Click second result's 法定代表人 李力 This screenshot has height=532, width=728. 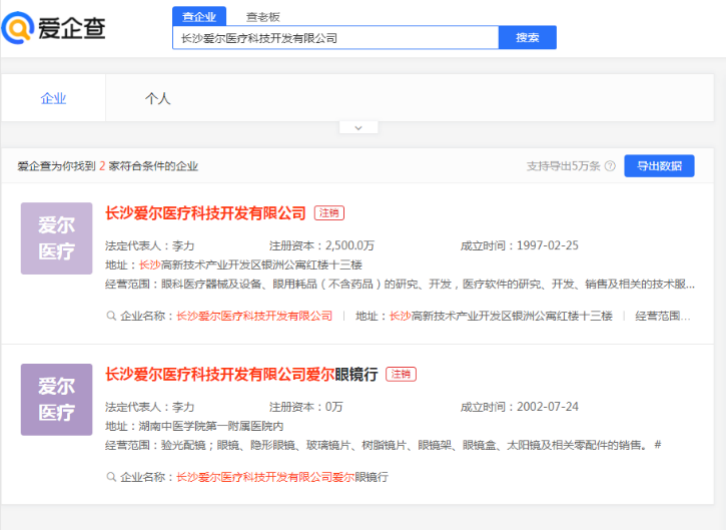click(x=150, y=407)
